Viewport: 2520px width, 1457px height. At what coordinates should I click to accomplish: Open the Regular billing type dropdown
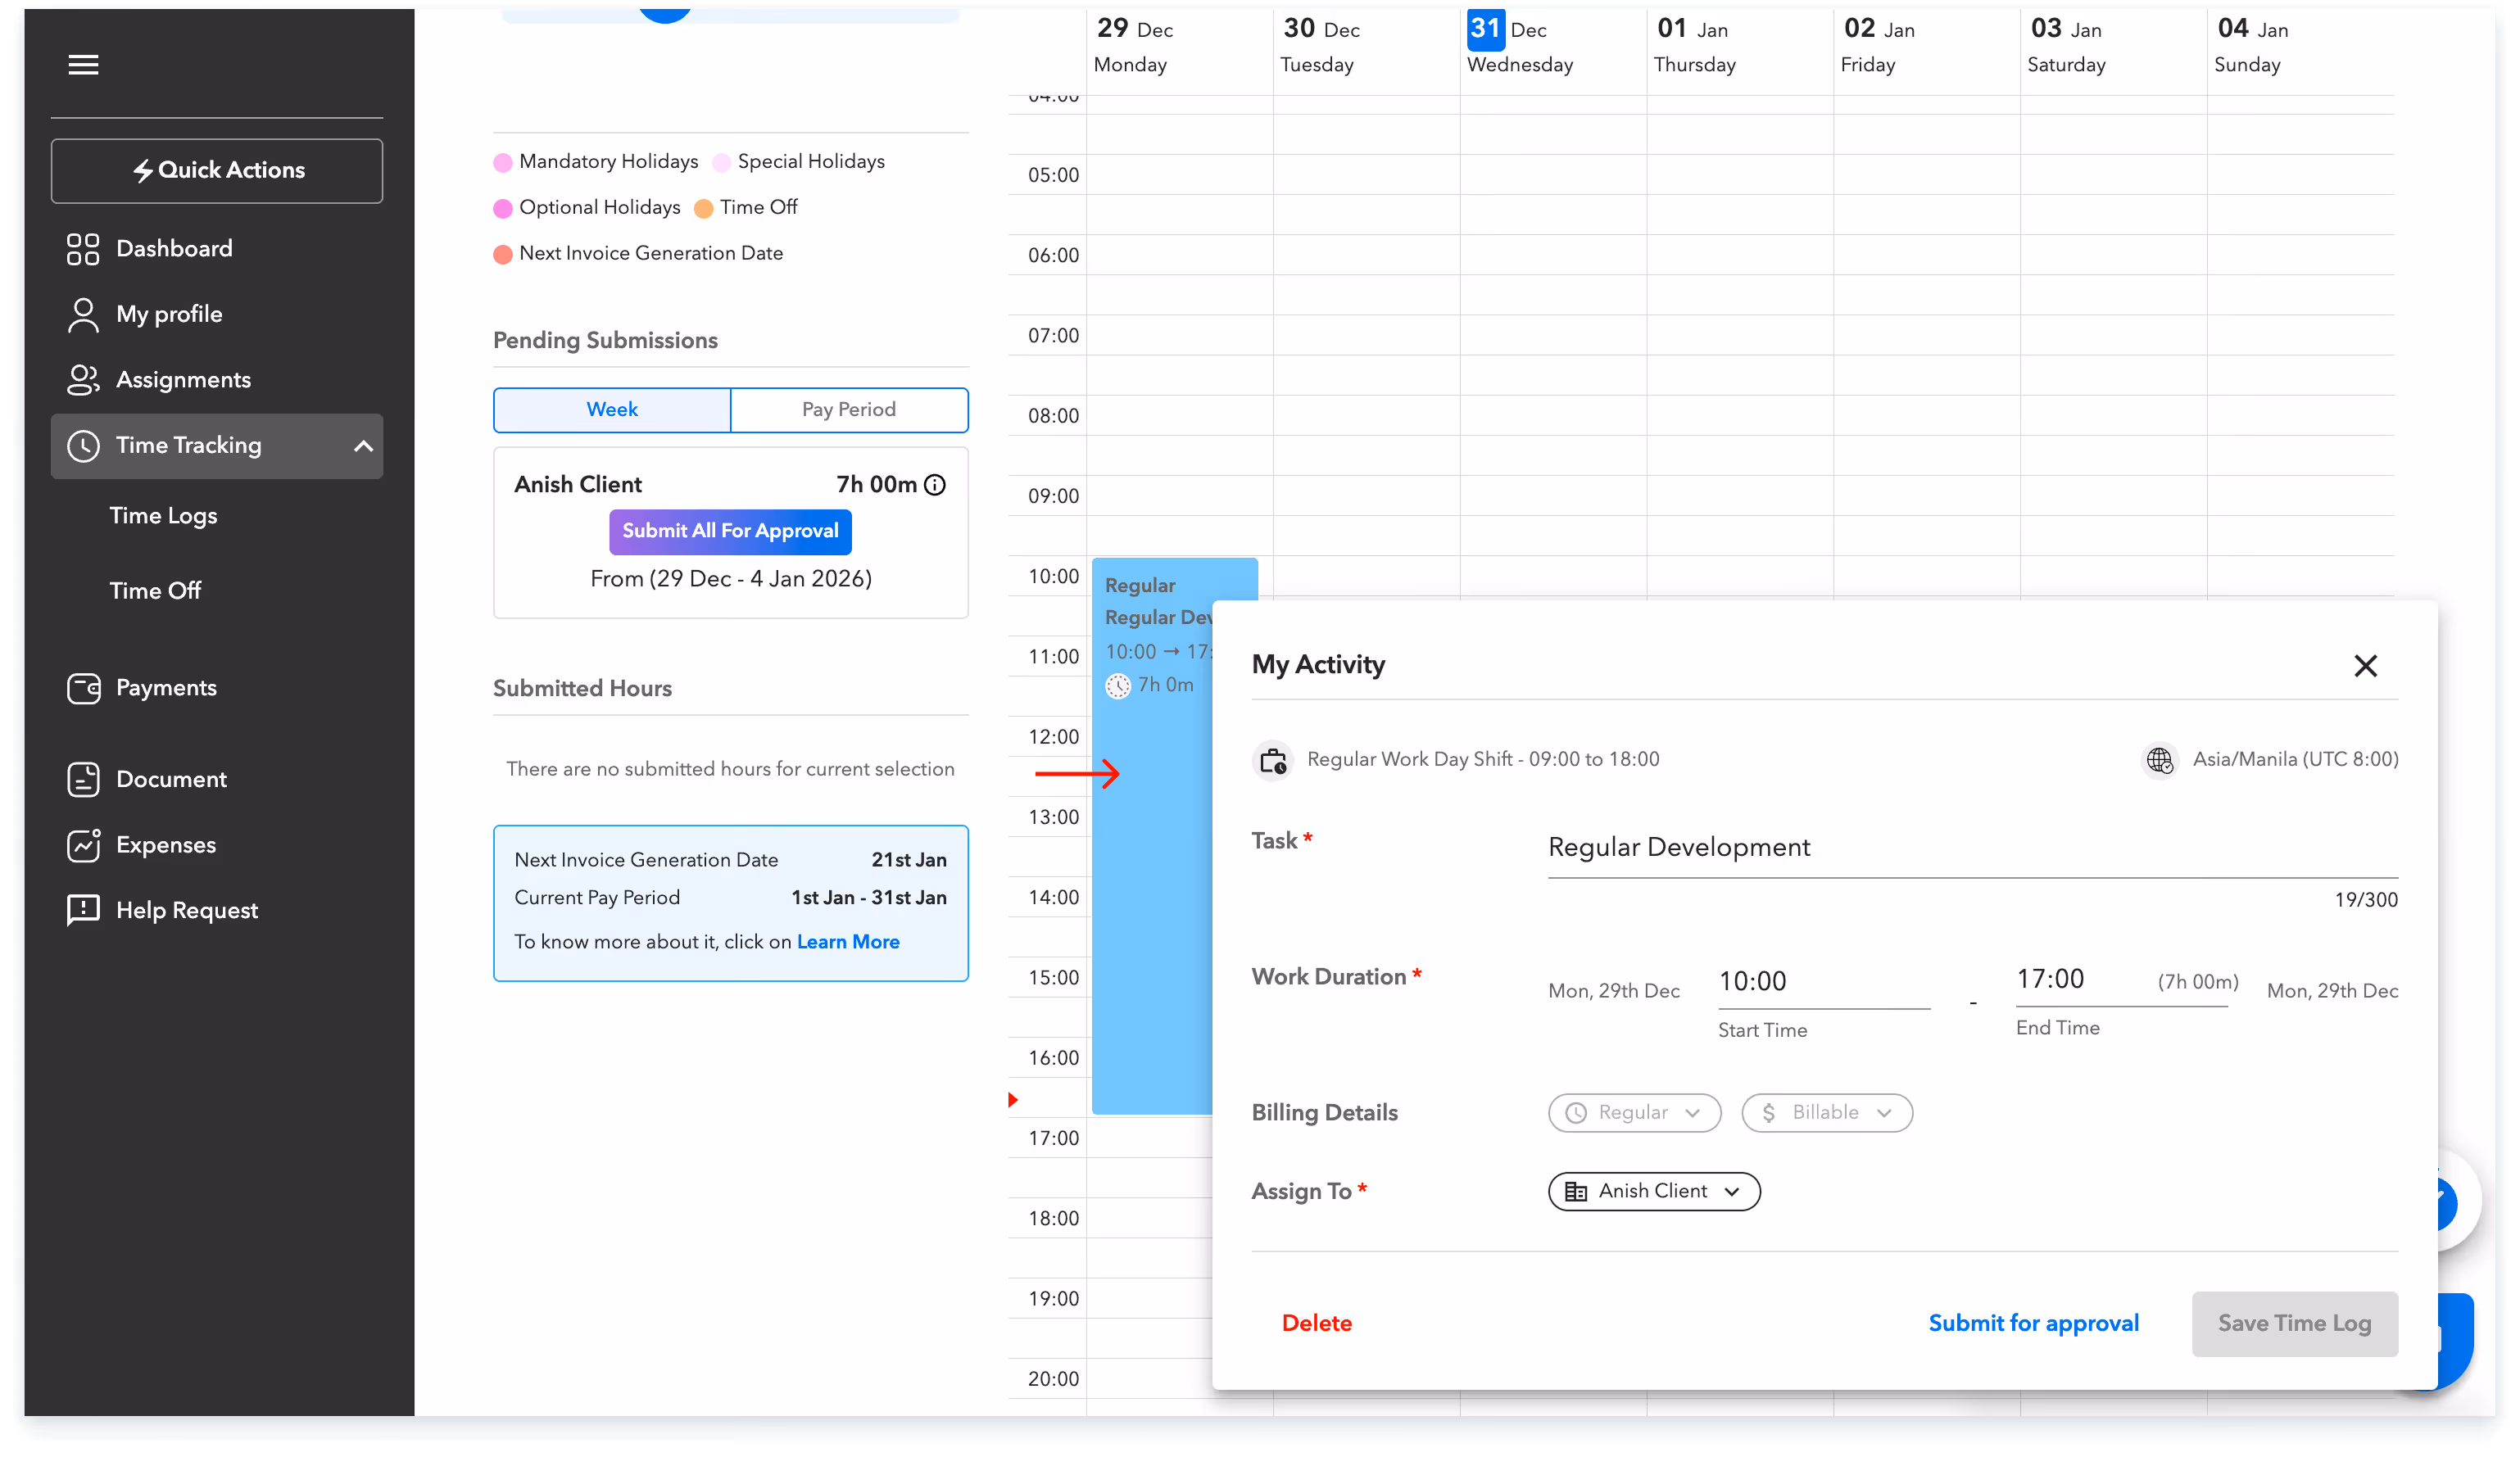(1634, 1113)
